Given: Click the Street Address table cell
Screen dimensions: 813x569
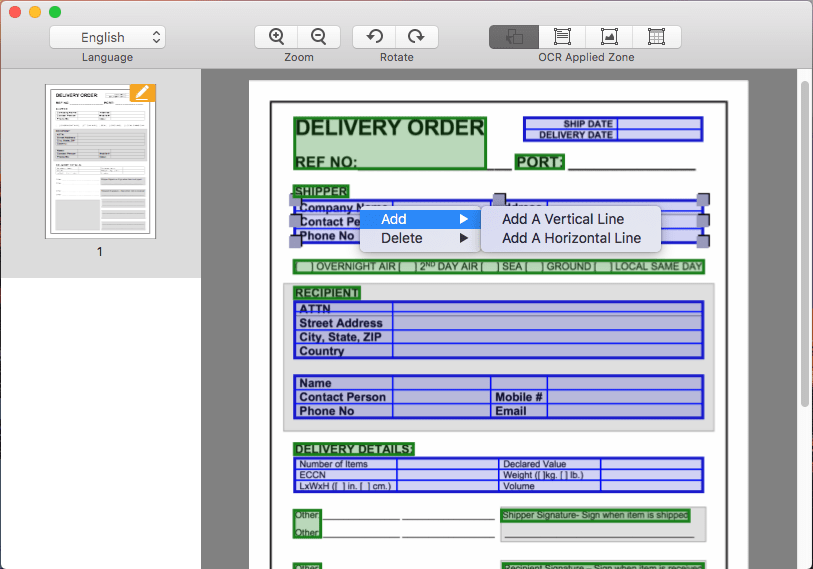Looking at the screenshot, I should [x=344, y=323].
